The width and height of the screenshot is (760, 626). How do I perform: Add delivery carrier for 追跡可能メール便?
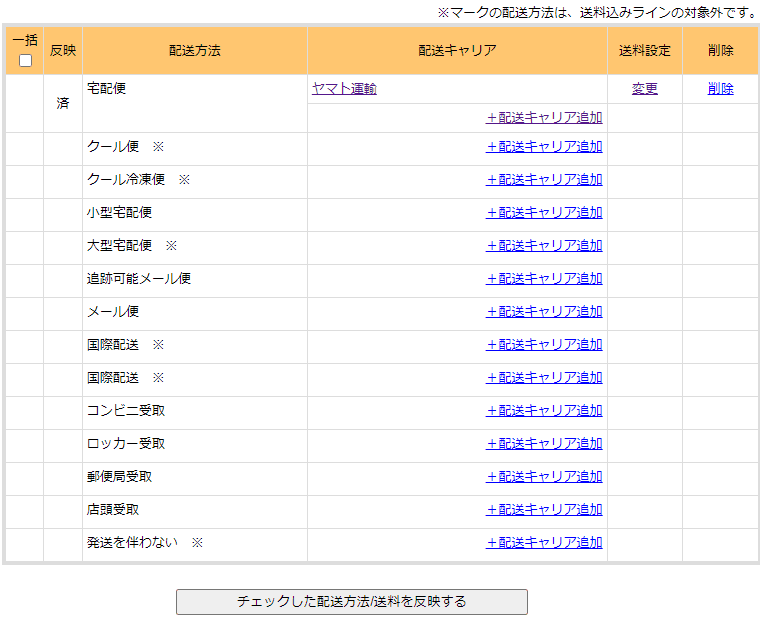pos(544,279)
